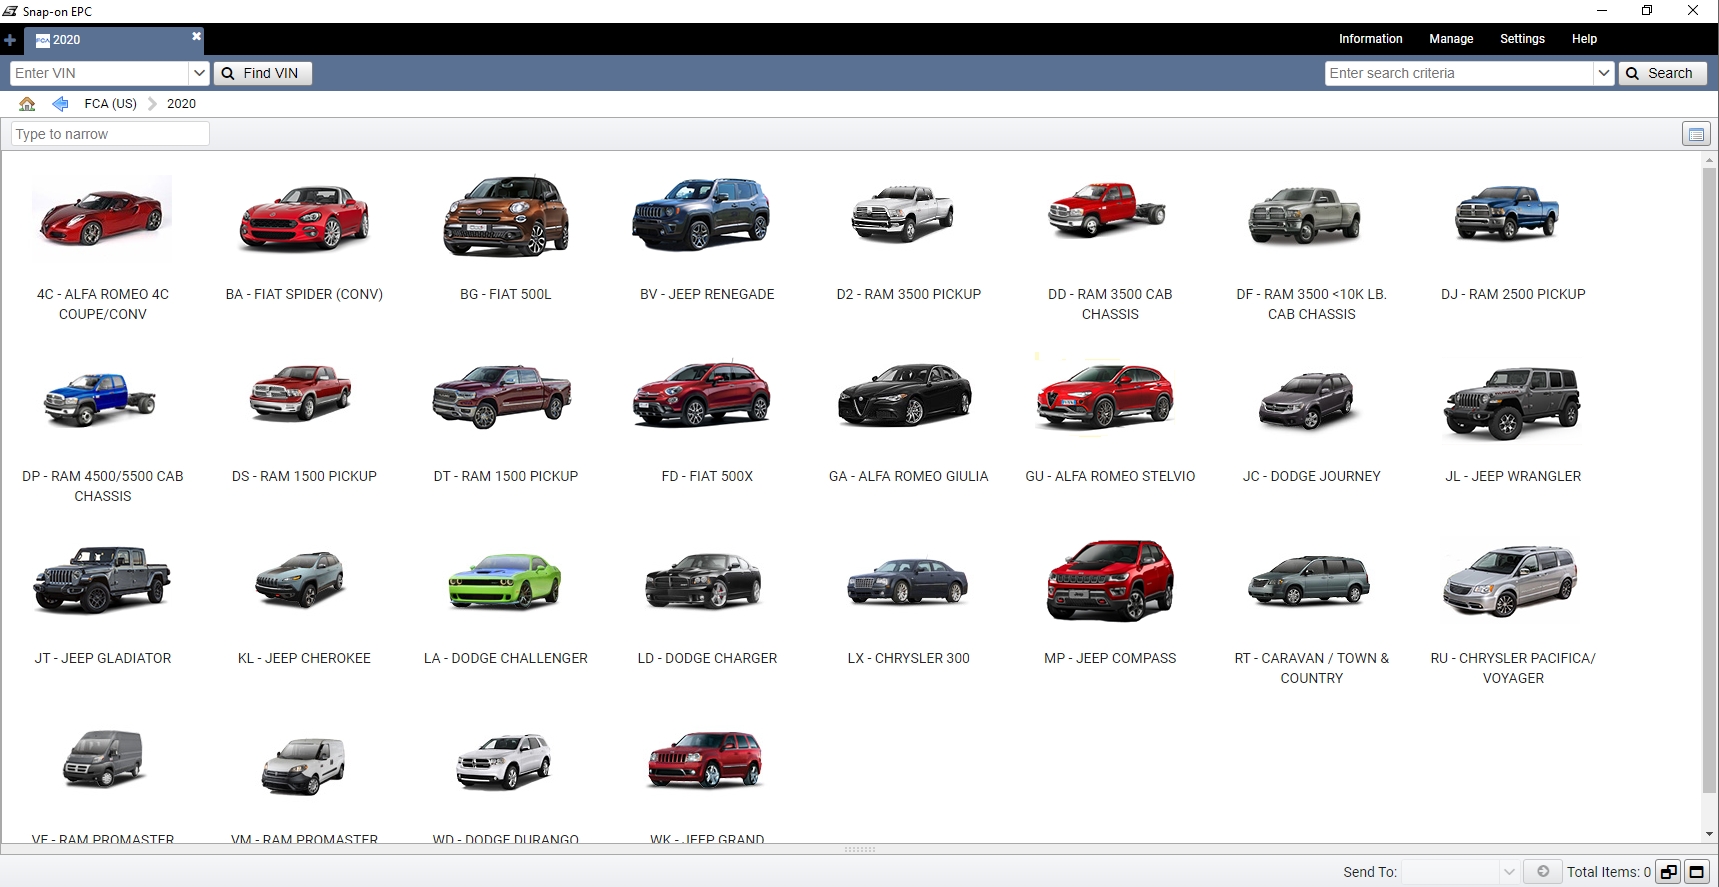The height and width of the screenshot is (887, 1719).
Task: Click the Find VIN button
Action: tap(263, 73)
